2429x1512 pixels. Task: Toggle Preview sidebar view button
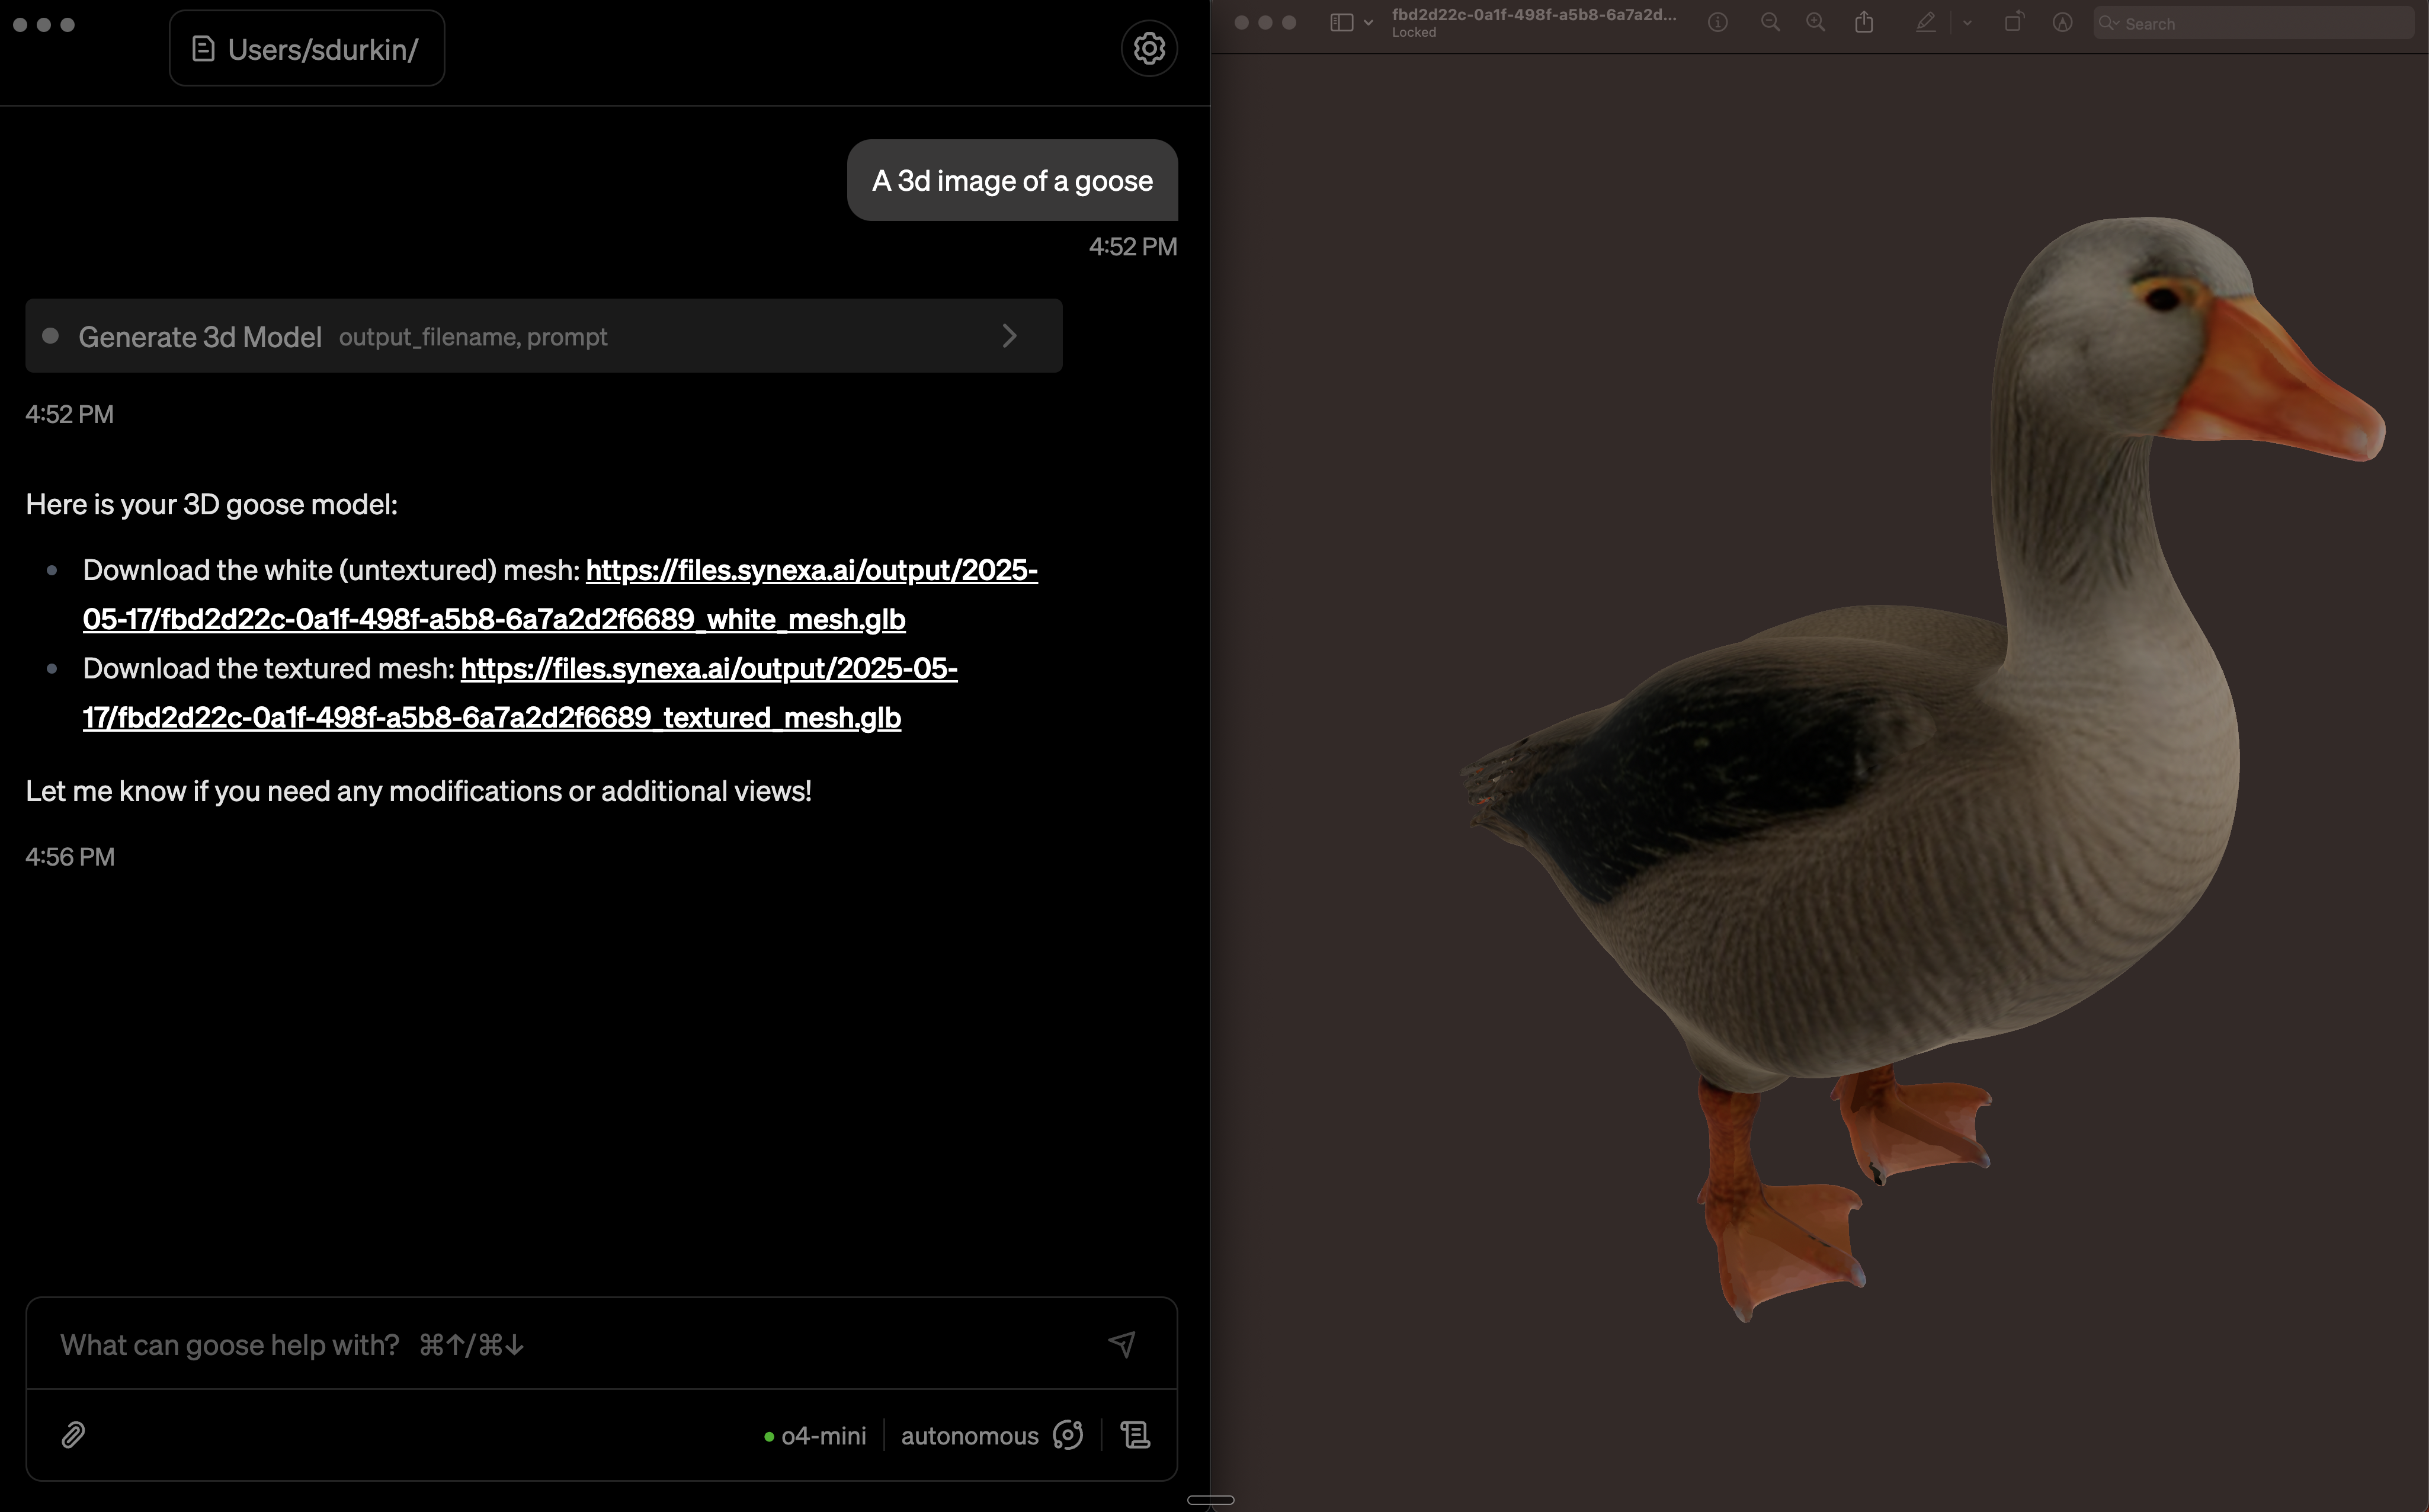click(x=1341, y=23)
